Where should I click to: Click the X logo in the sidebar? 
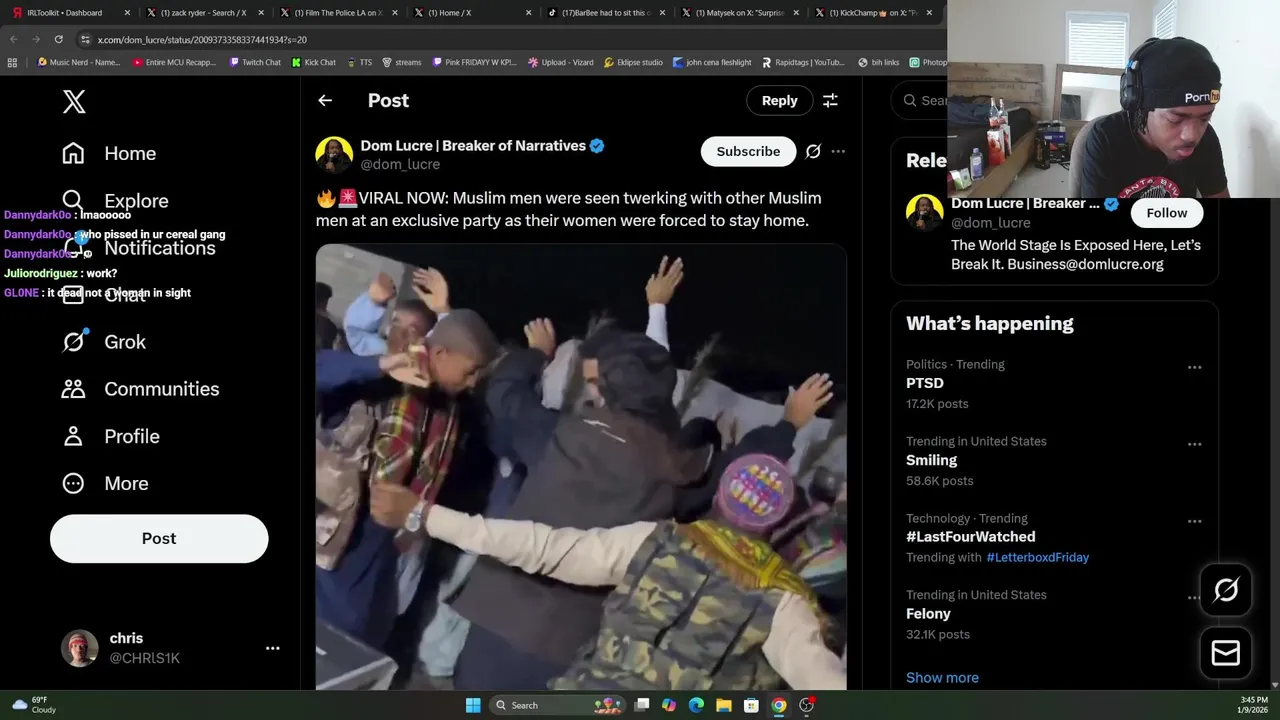click(74, 101)
